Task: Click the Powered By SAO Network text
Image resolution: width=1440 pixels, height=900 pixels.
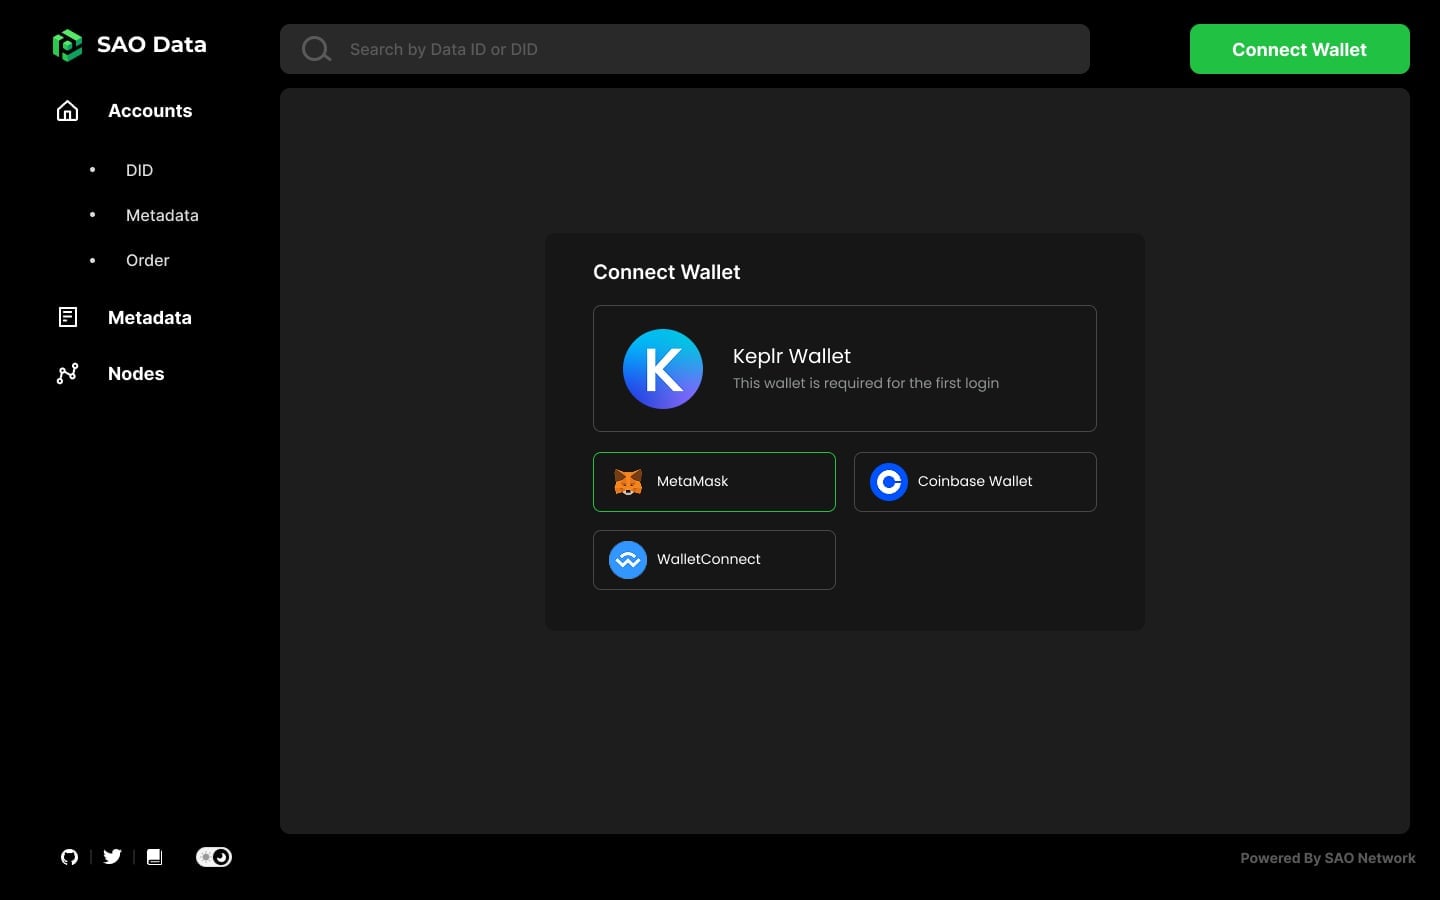Action: (x=1328, y=858)
